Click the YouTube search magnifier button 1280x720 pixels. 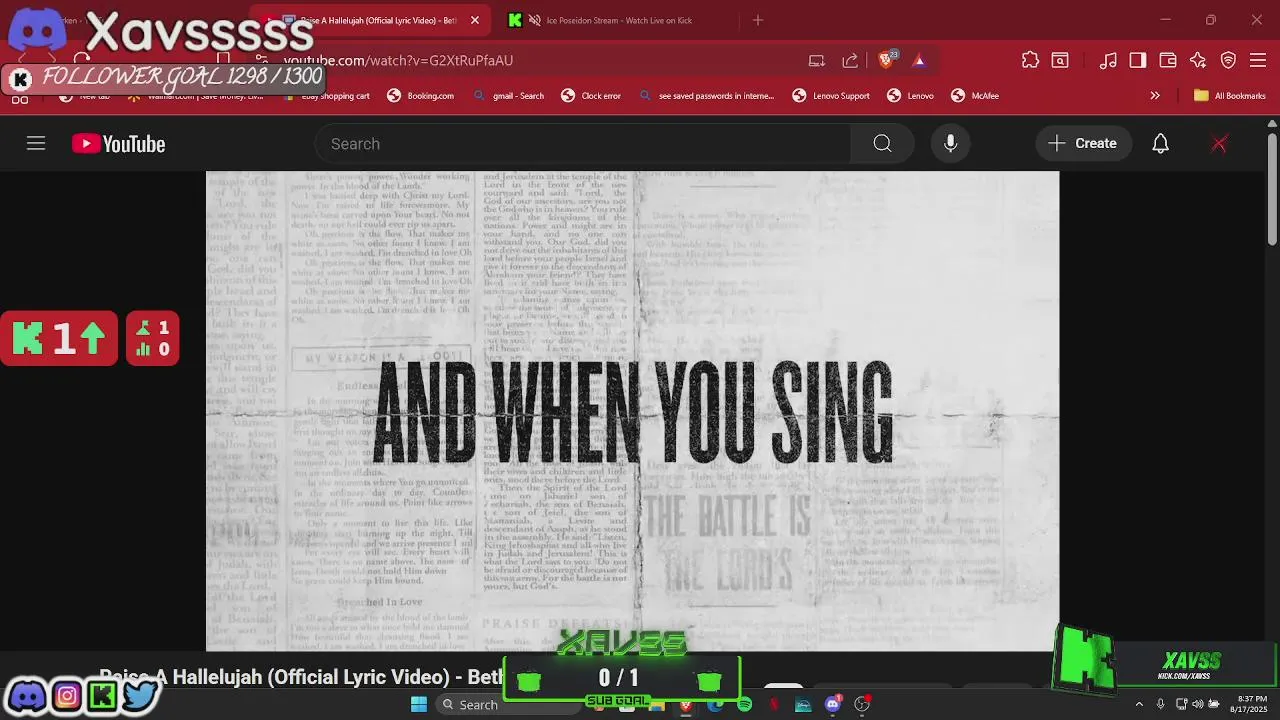click(x=882, y=144)
